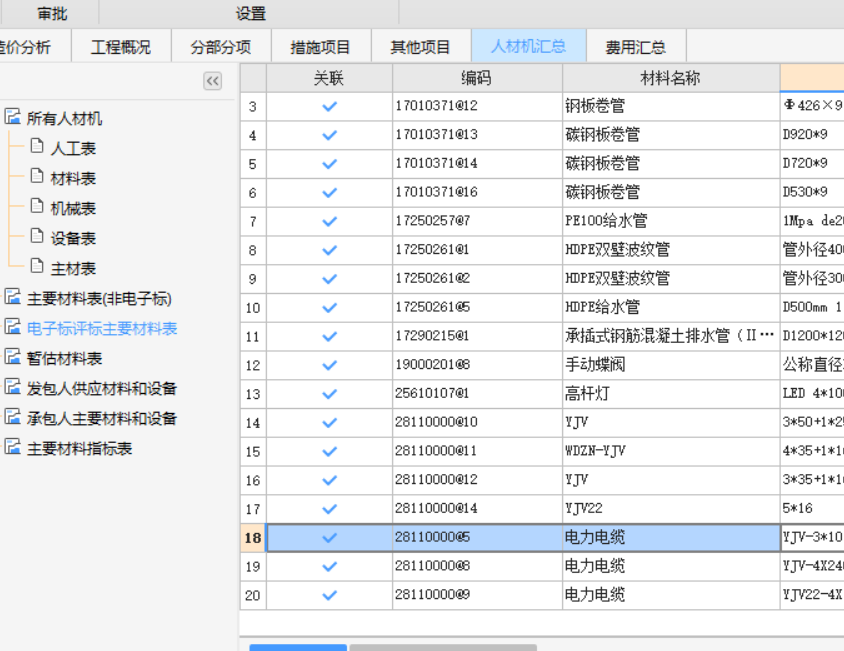Switch to the 分部分项 tab
Image resolution: width=844 pixels, height=651 pixels.
221,47
